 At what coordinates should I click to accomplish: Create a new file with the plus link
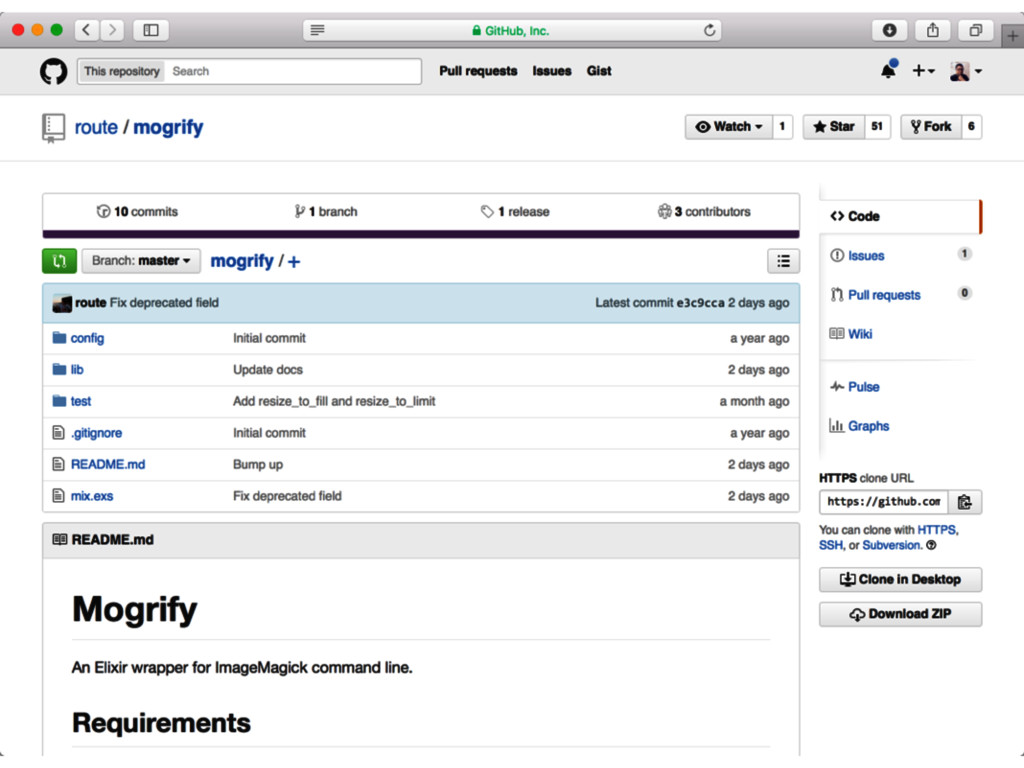294,262
